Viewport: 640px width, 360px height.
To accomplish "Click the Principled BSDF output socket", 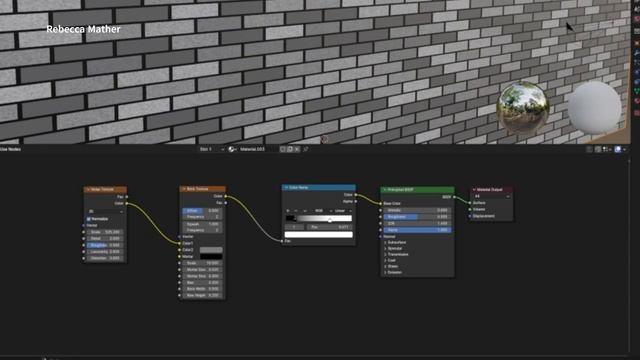I will [454, 197].
